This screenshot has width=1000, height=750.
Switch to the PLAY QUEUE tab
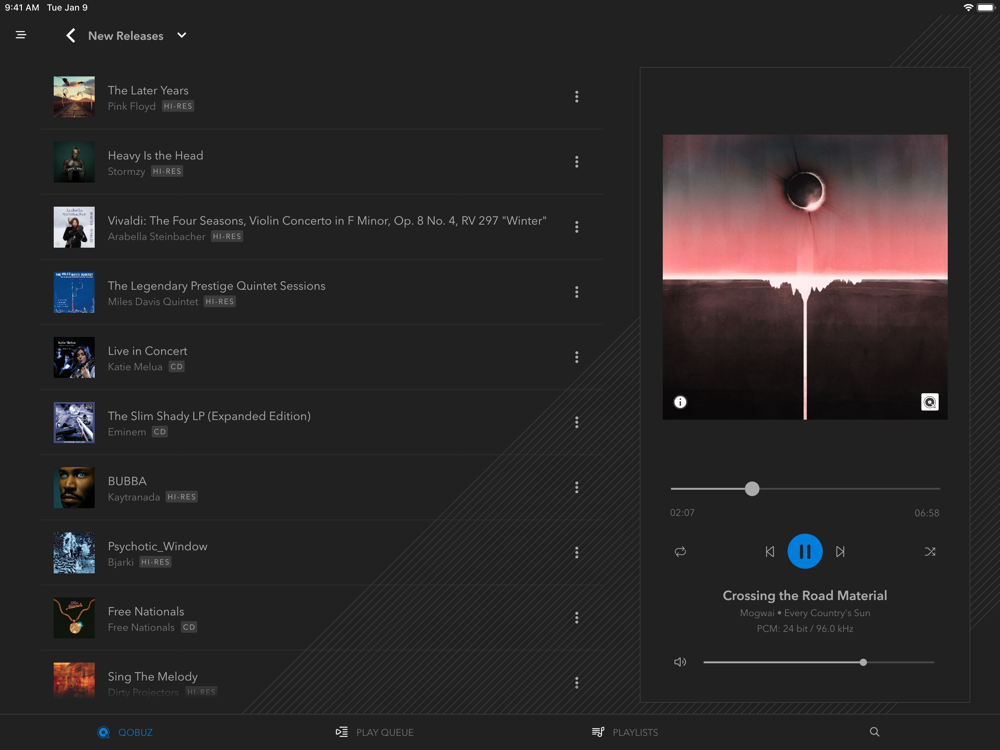tap(374, 732)
